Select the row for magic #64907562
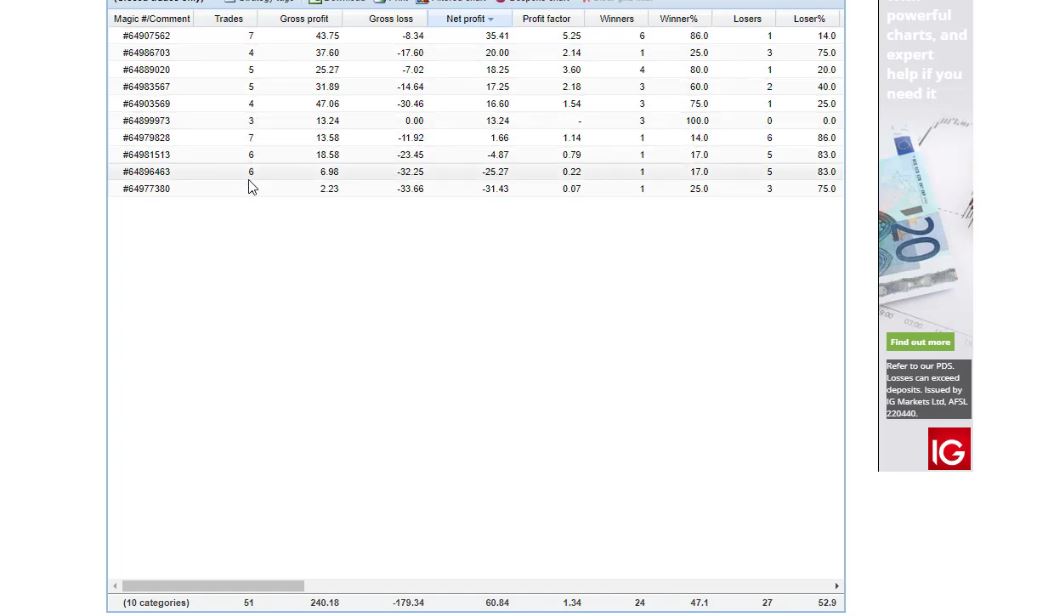 coord(146,36)
